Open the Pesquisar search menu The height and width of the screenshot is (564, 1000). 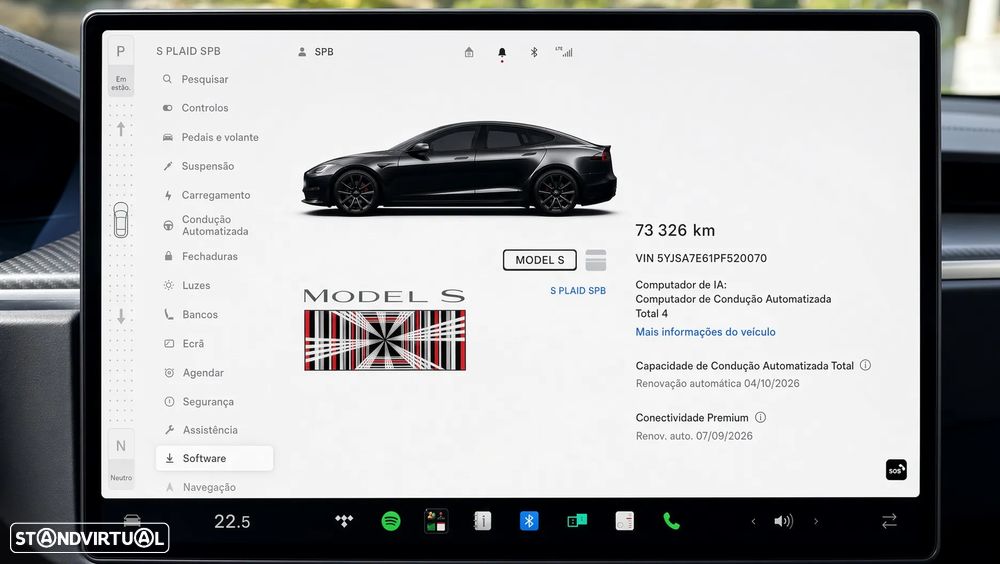coord(195,79)
